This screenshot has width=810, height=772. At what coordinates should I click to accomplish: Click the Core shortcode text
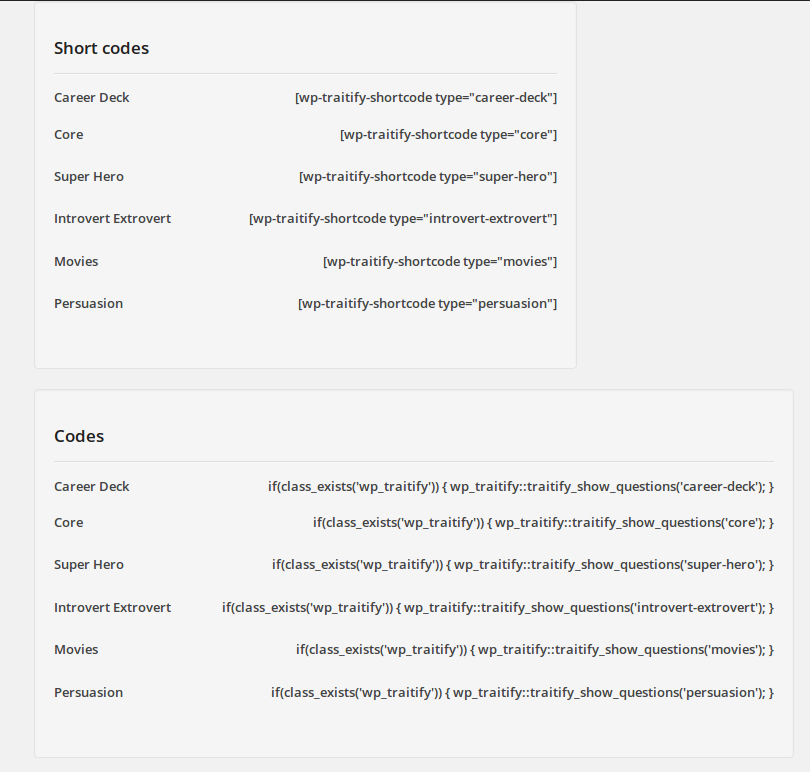pyautogui.click(x=448, y=135)
